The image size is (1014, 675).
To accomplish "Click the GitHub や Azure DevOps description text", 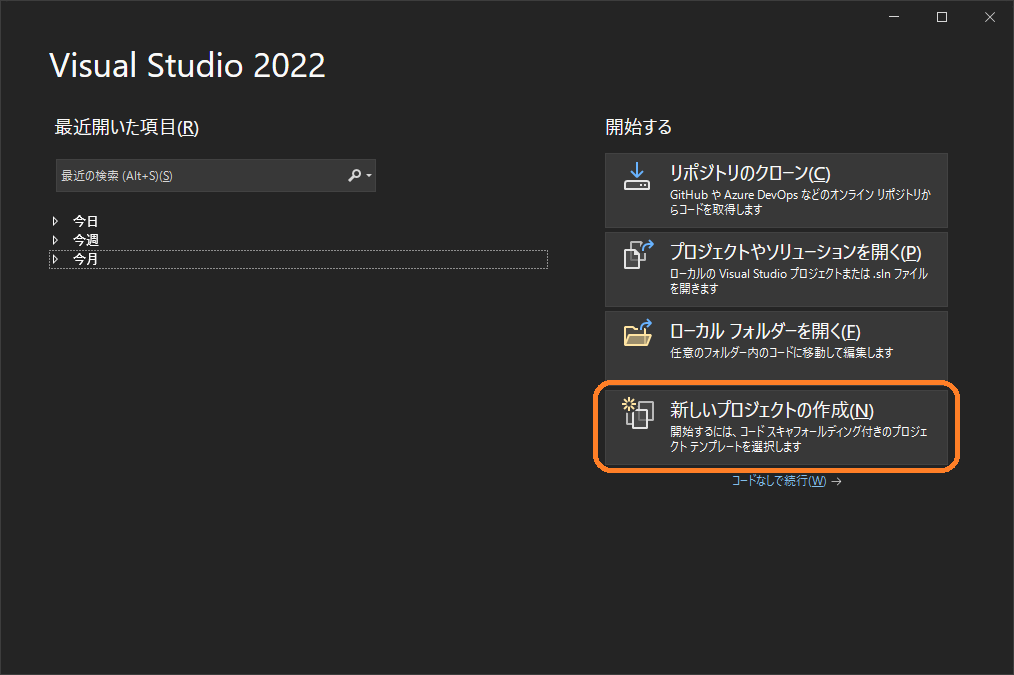I will click(800, 202).
